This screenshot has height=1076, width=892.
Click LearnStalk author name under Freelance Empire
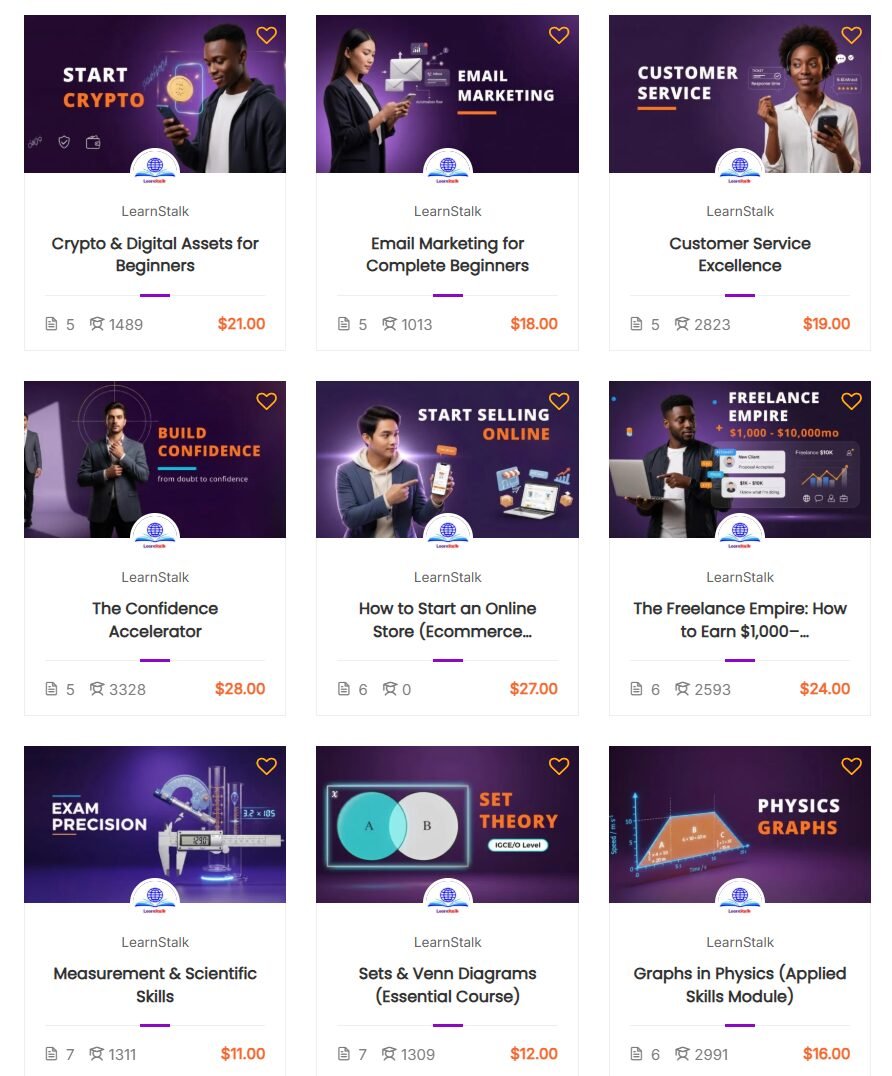coord(740,577)
